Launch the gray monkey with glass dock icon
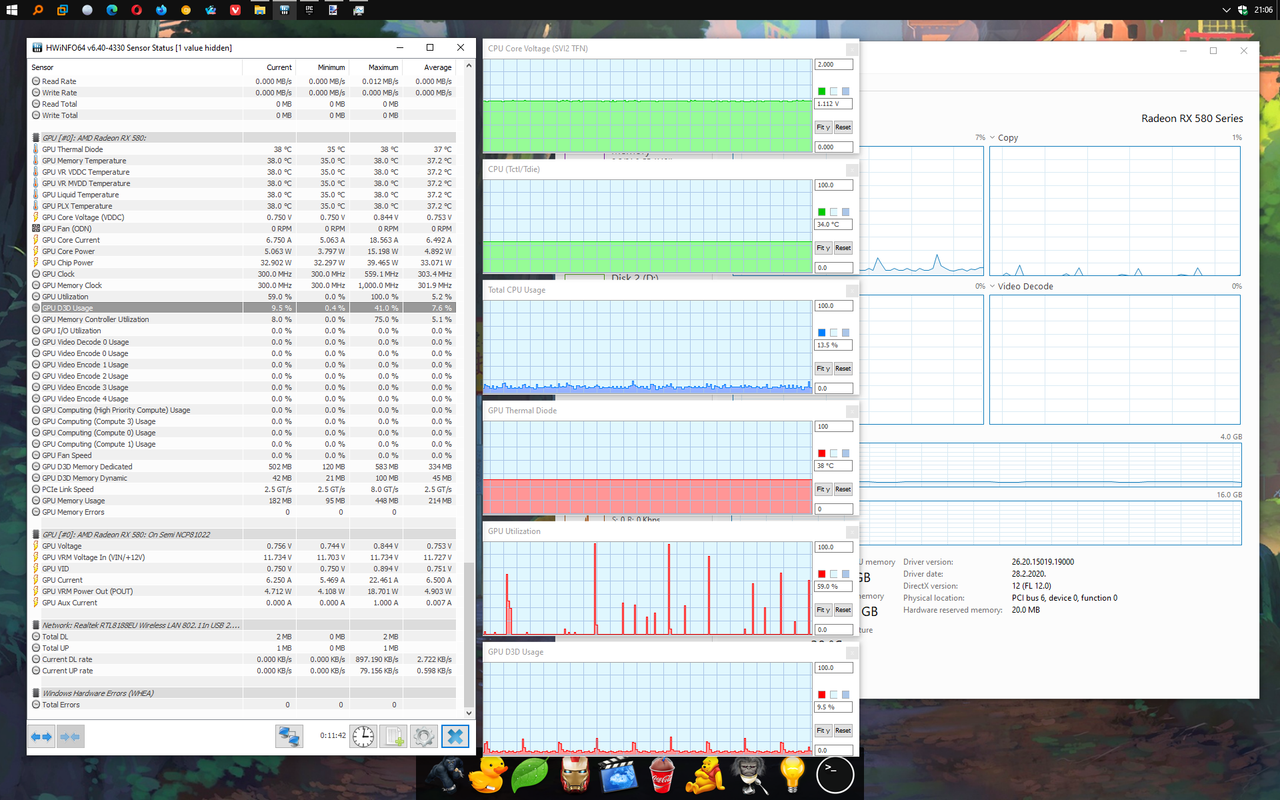1280x800 pixels. tap(749, 775)
